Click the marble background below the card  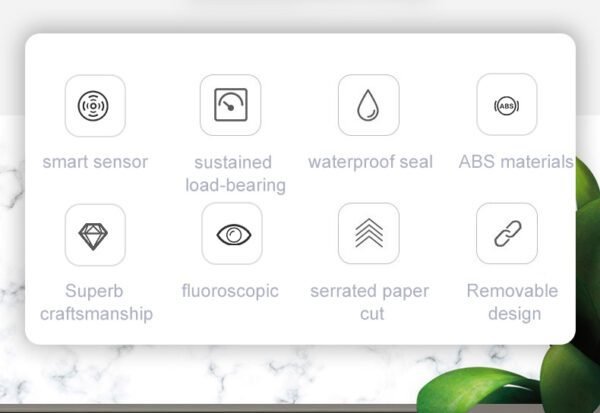(x=230, y=373)
